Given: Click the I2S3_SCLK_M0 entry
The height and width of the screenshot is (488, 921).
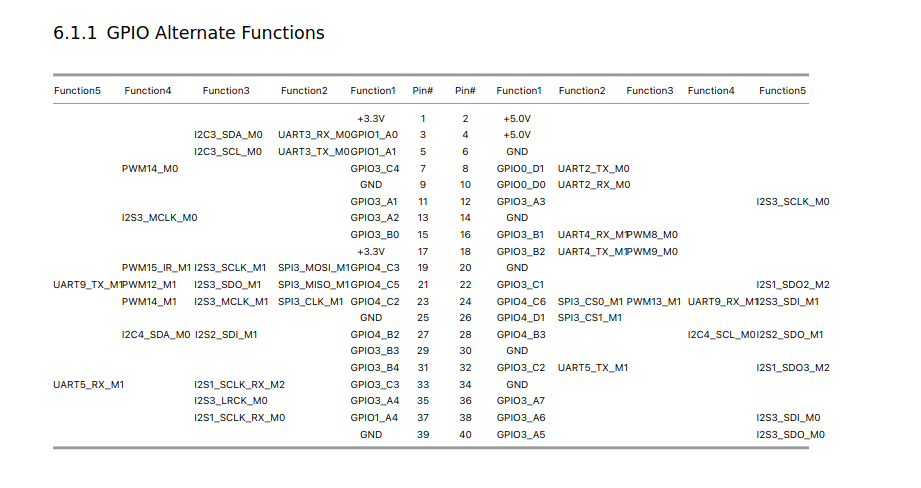Looking at the screenshot, I should 793,201.
